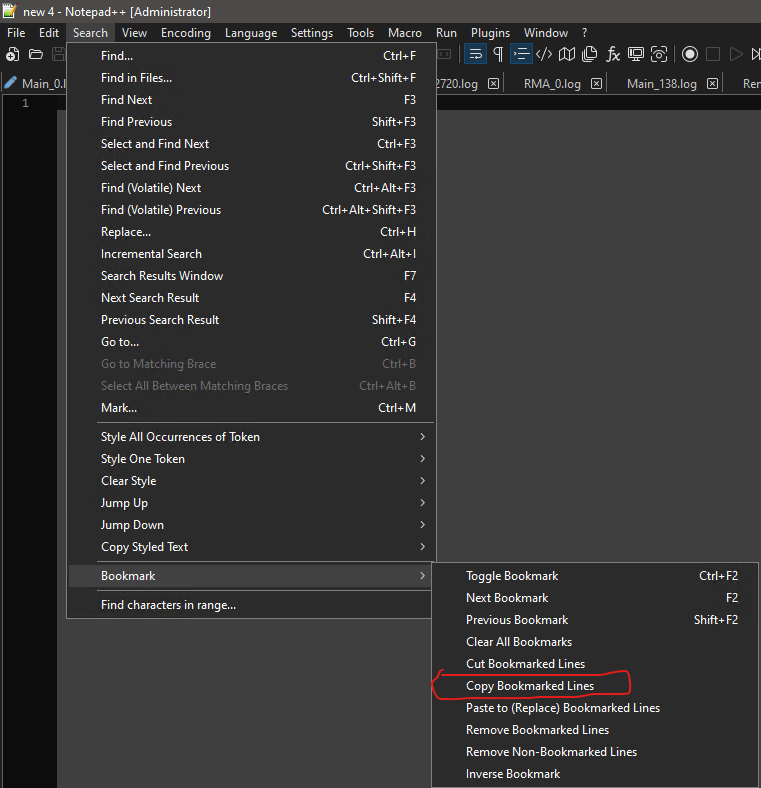
Task: Open the Window menu
Action: point(546,33)
